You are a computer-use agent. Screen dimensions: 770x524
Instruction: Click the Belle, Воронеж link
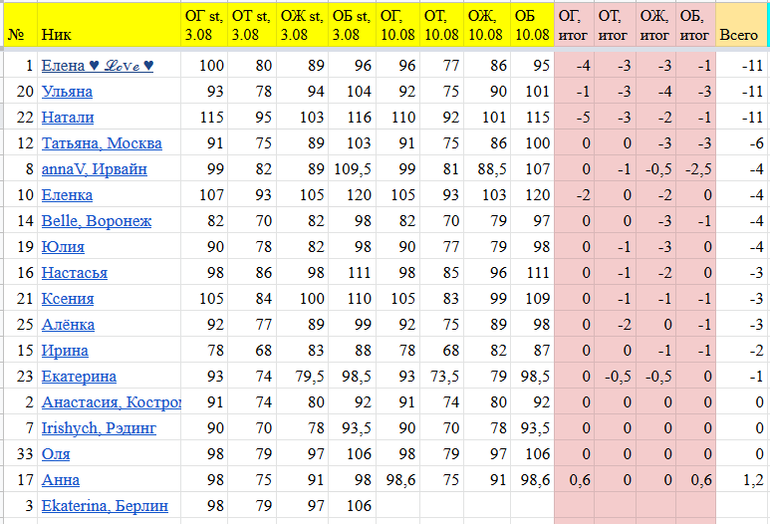coord(96,221)
